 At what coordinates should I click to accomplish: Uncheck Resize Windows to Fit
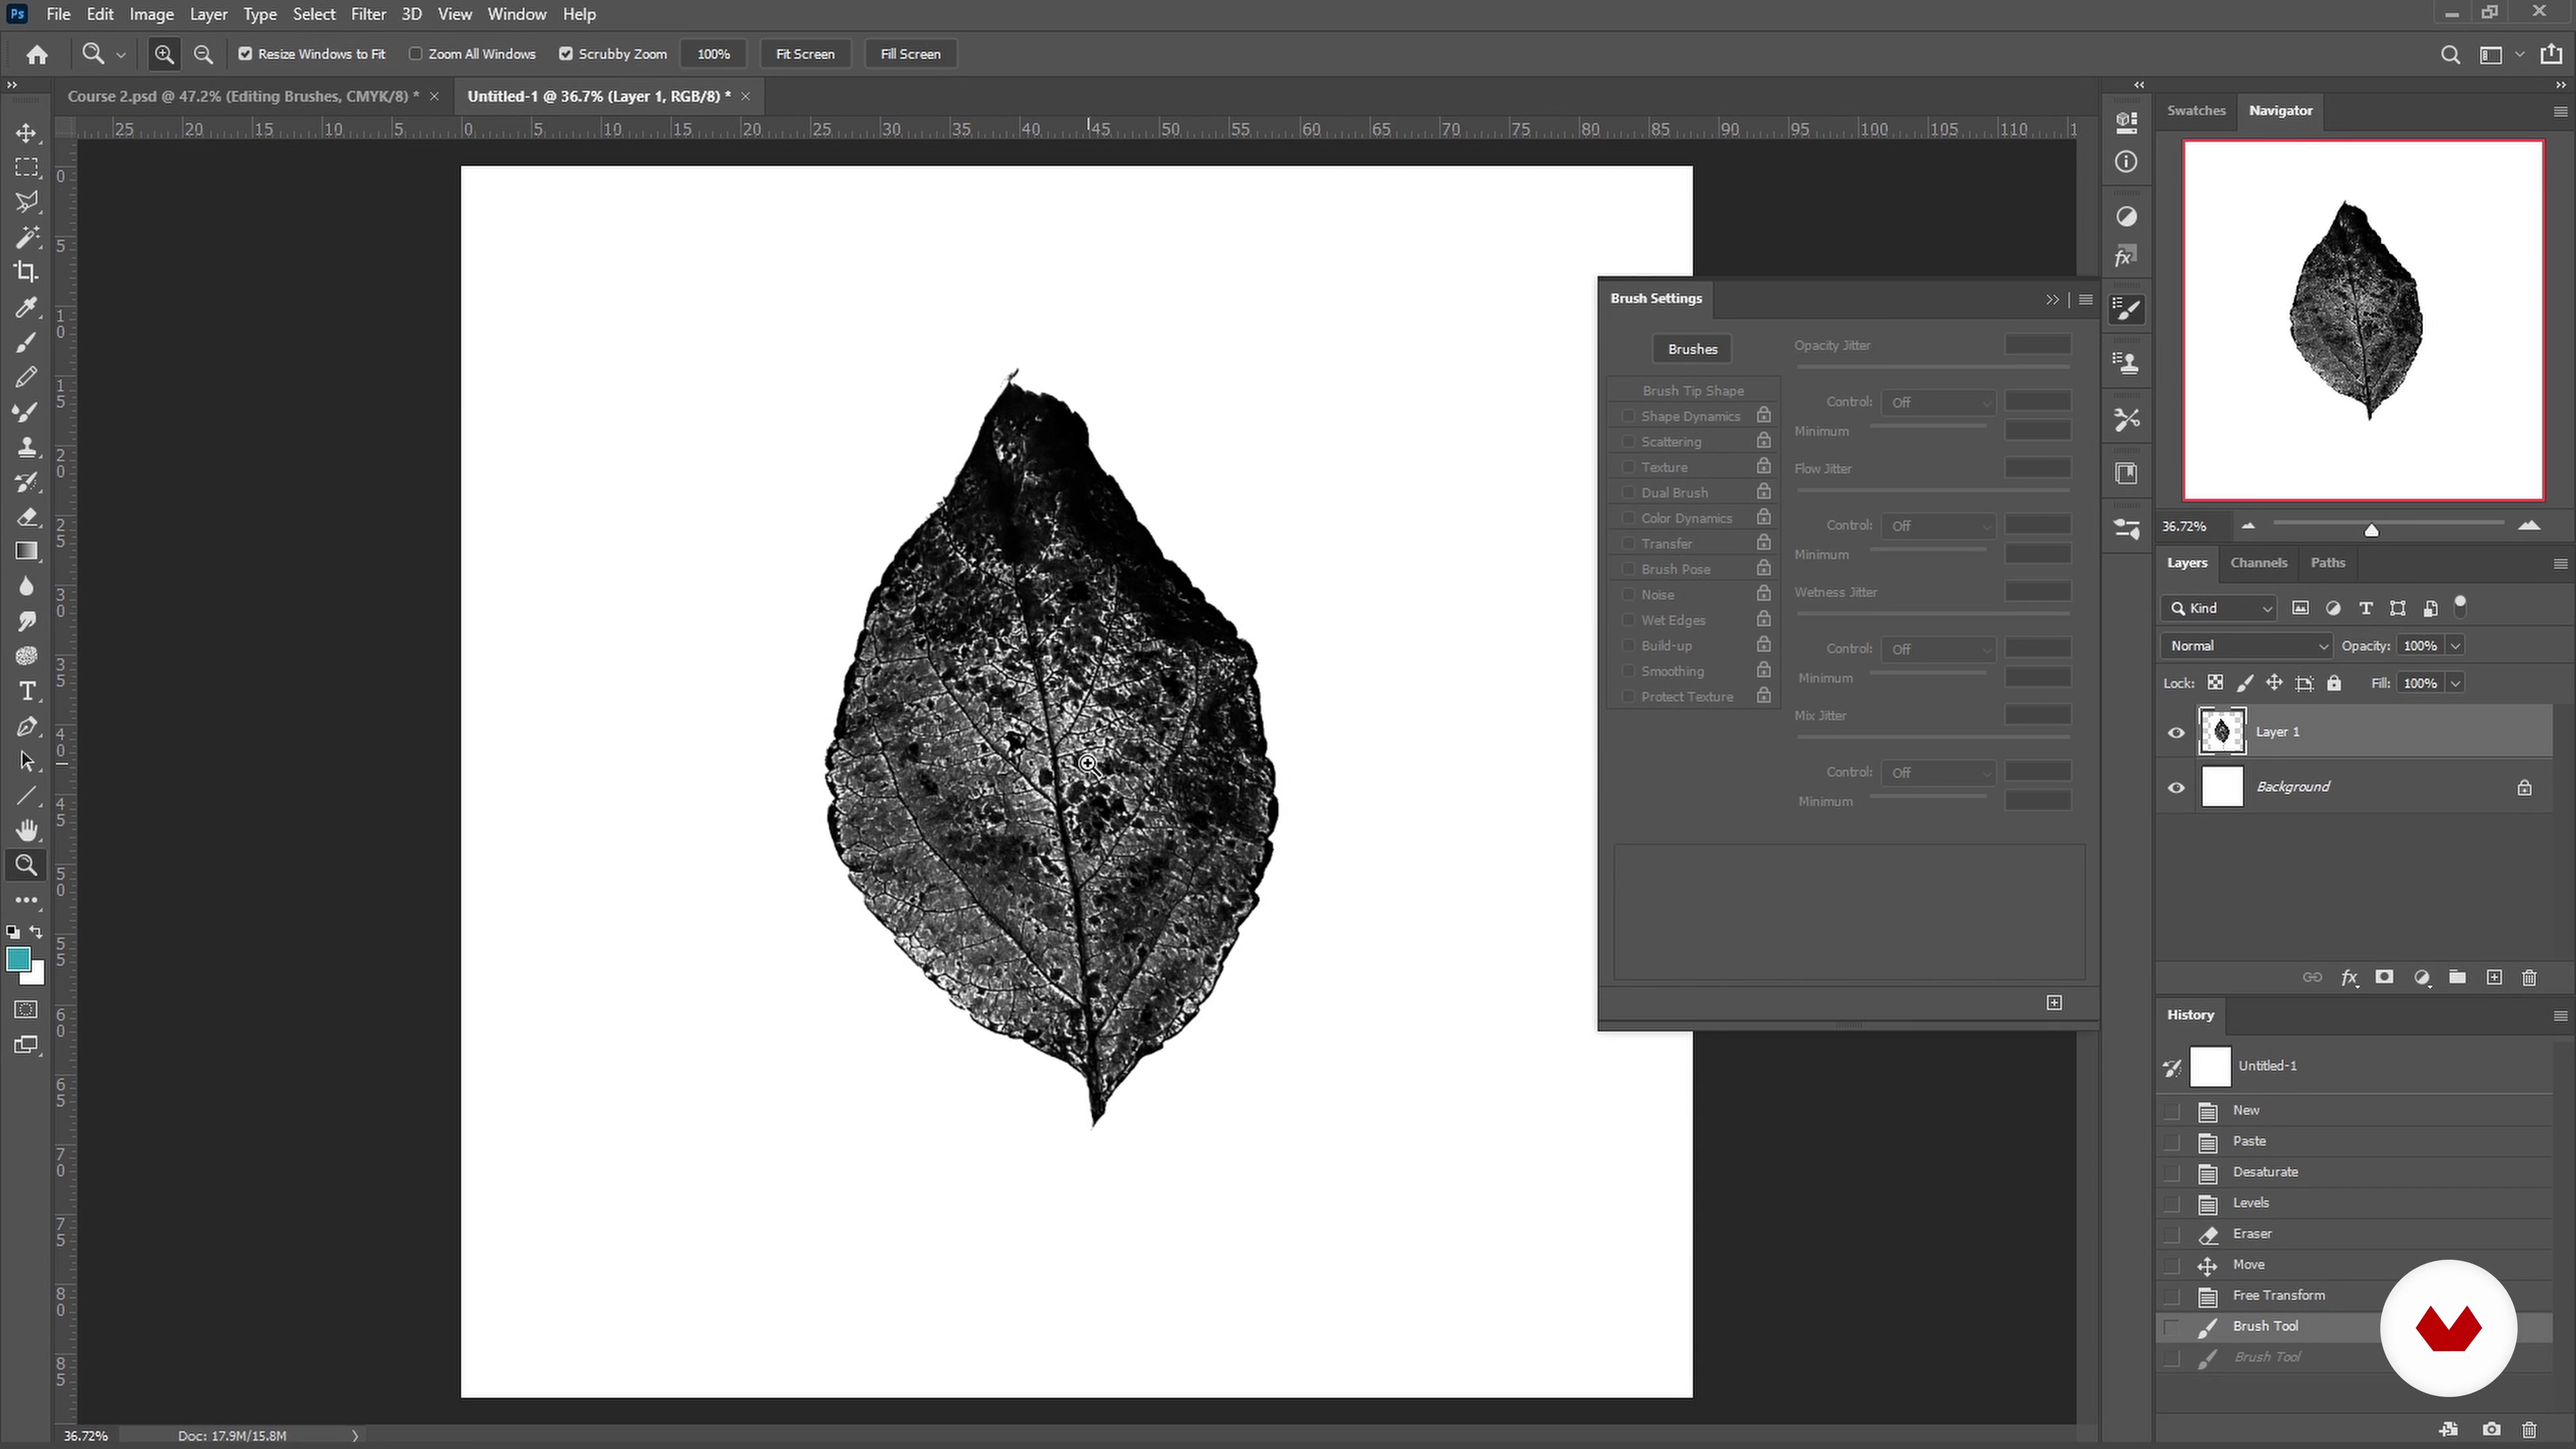[245, 54]
